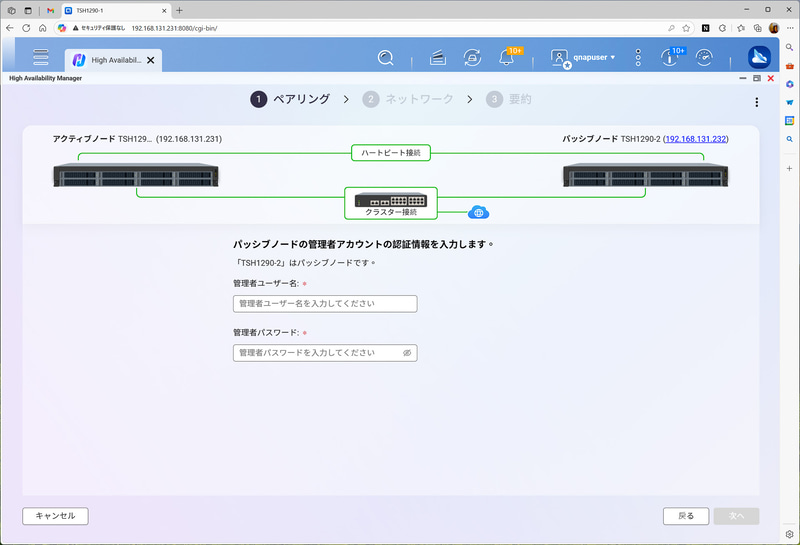The image size is (800, 545).
Task: Select step 1 ペアリング
Action: pos(290,99)
